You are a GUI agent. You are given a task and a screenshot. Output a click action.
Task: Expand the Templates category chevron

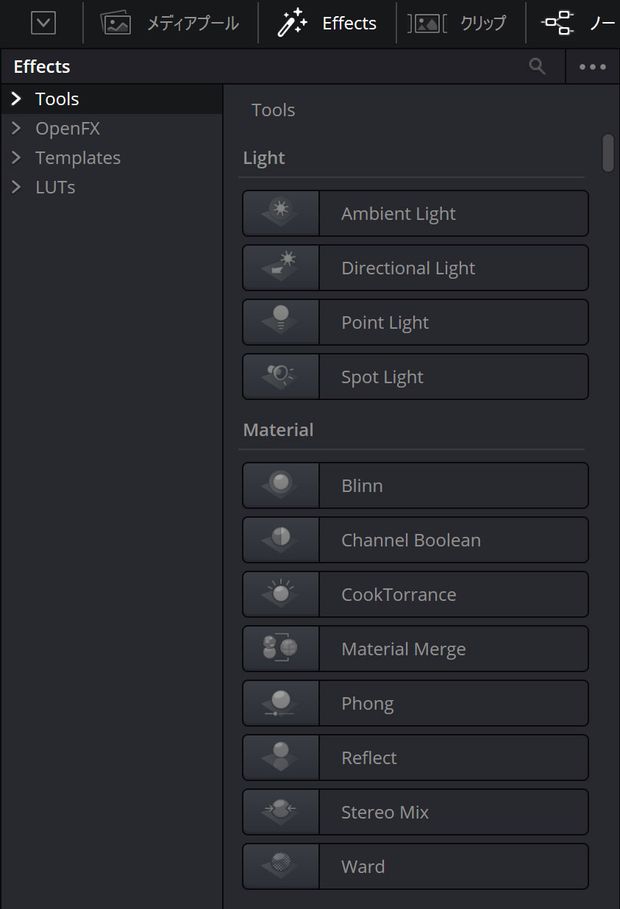tap(16, 158)
